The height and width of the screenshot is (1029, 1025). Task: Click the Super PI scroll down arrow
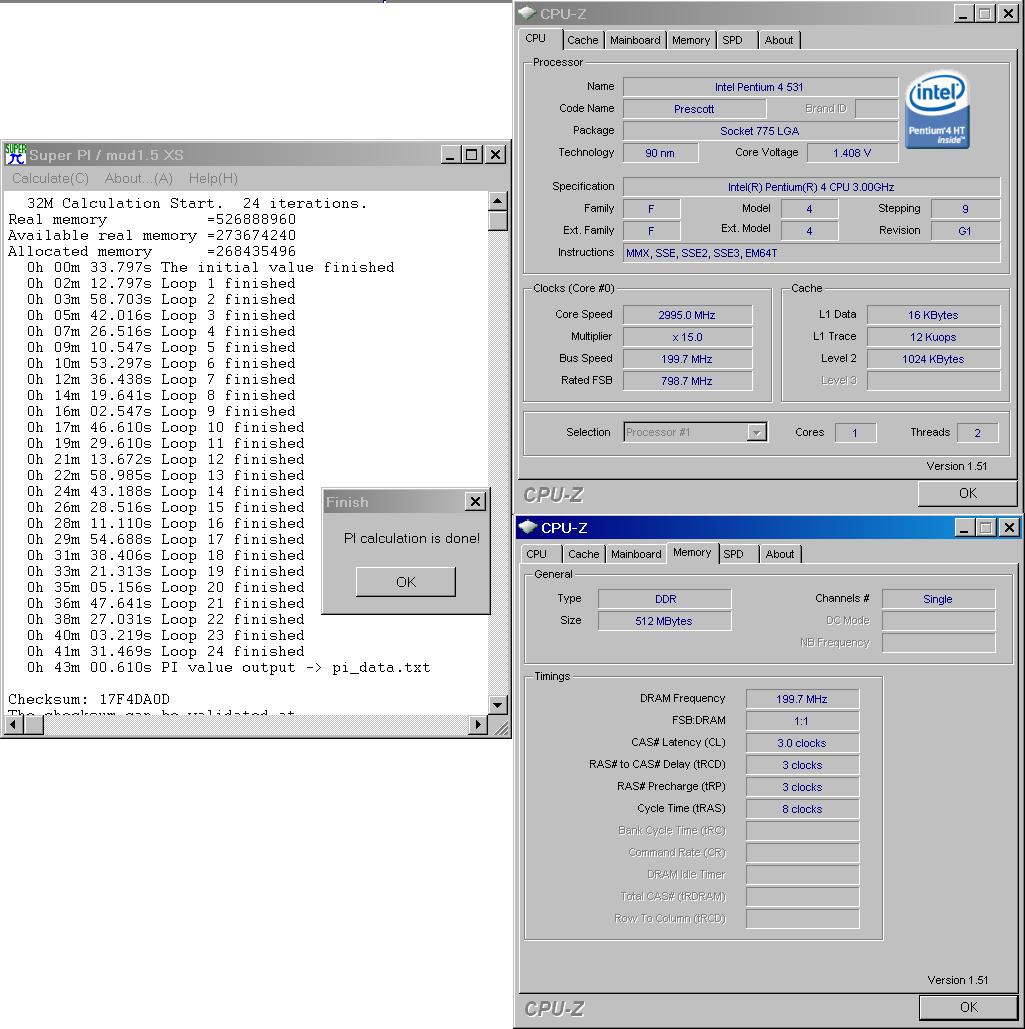[x=497, y=705]
